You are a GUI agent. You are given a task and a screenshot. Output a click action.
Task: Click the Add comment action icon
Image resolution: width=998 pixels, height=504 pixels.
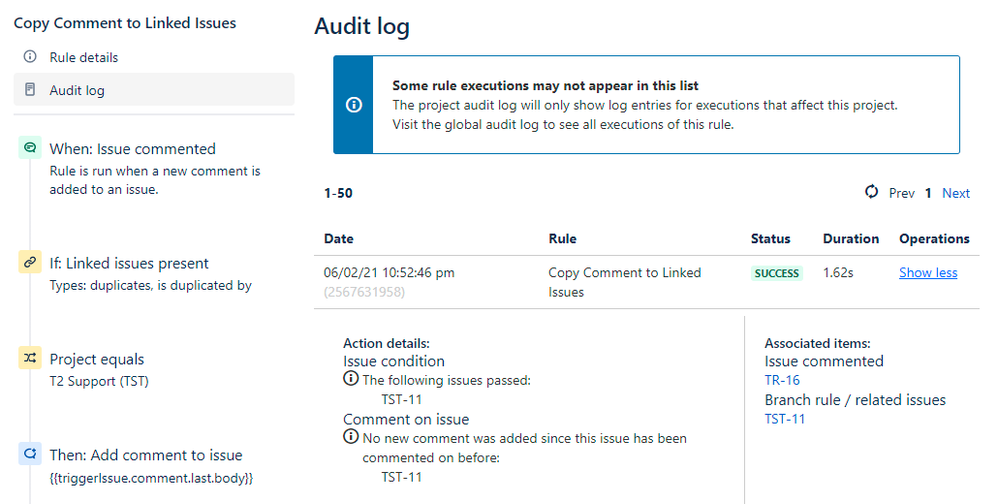click(30, 454)
